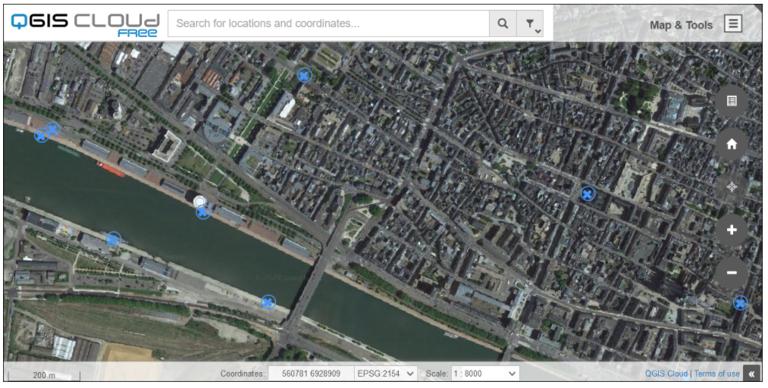Viewport: 768px width, 388px height.
Task: Collapse the bottom bar with double-chevron
Action: click(x=751, y=374)
